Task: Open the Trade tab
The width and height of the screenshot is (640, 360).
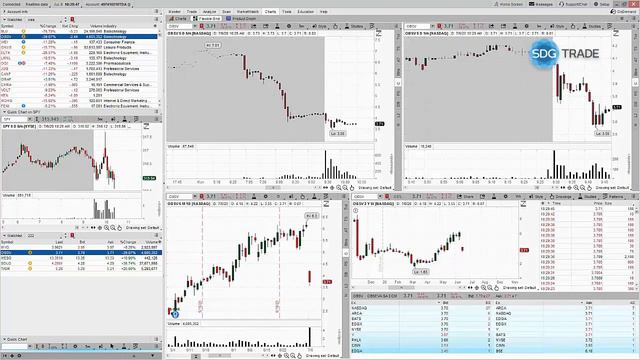Action: (x=192, y=11)
